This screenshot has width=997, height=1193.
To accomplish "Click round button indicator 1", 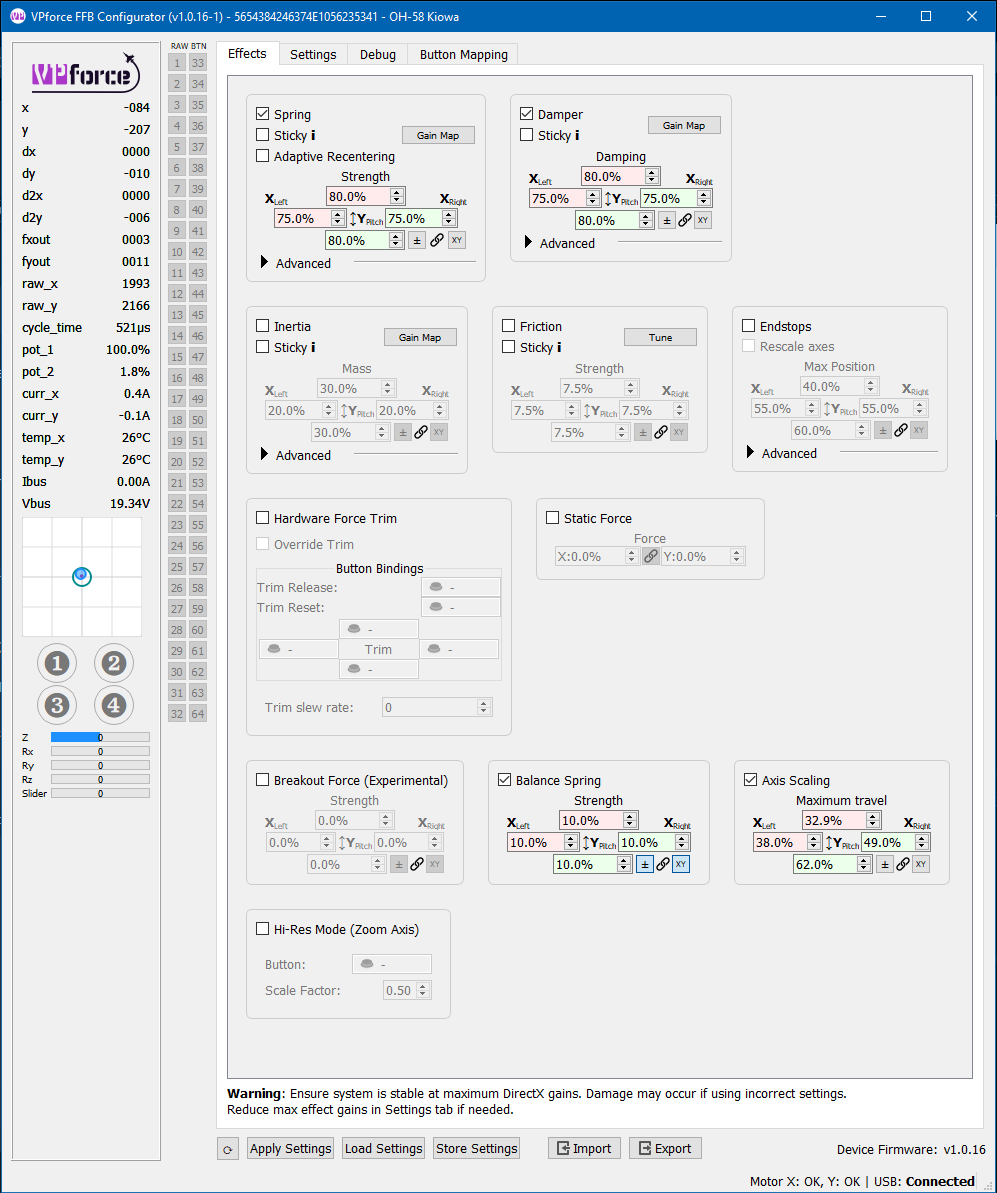I will (57, 663).
